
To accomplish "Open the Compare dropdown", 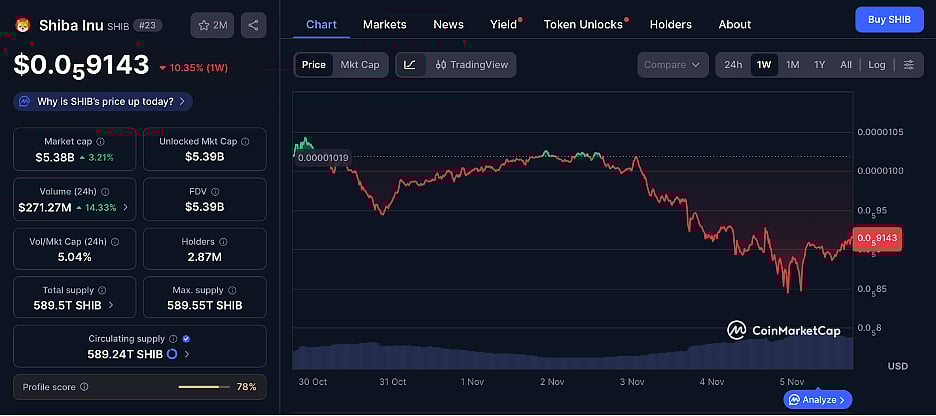I will tap(673, 64).
